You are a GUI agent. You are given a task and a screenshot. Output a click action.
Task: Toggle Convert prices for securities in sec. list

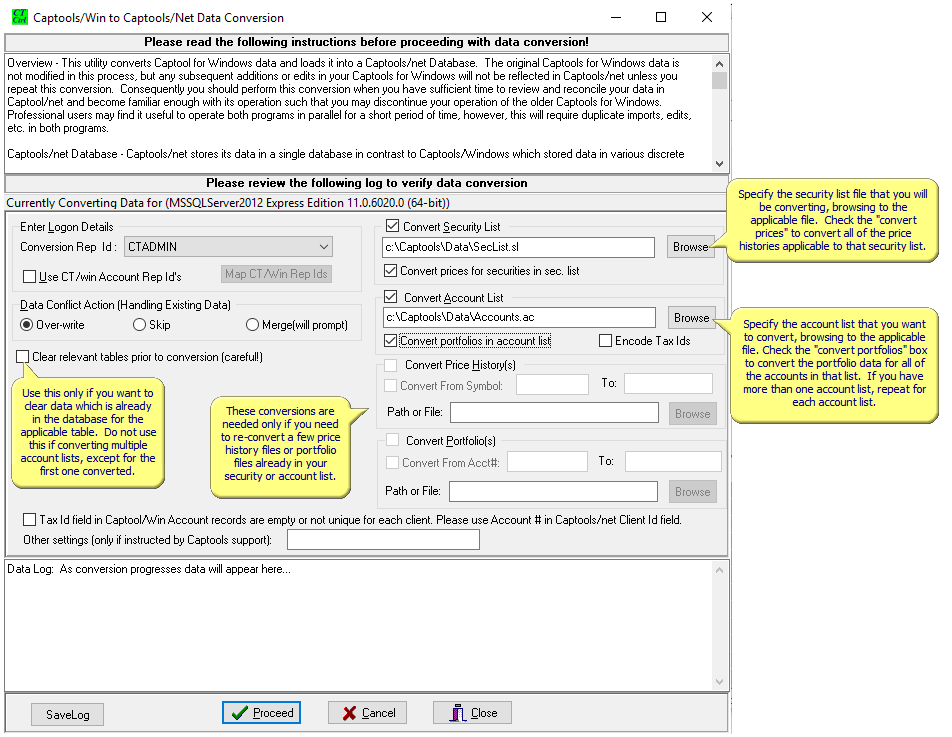391,271
